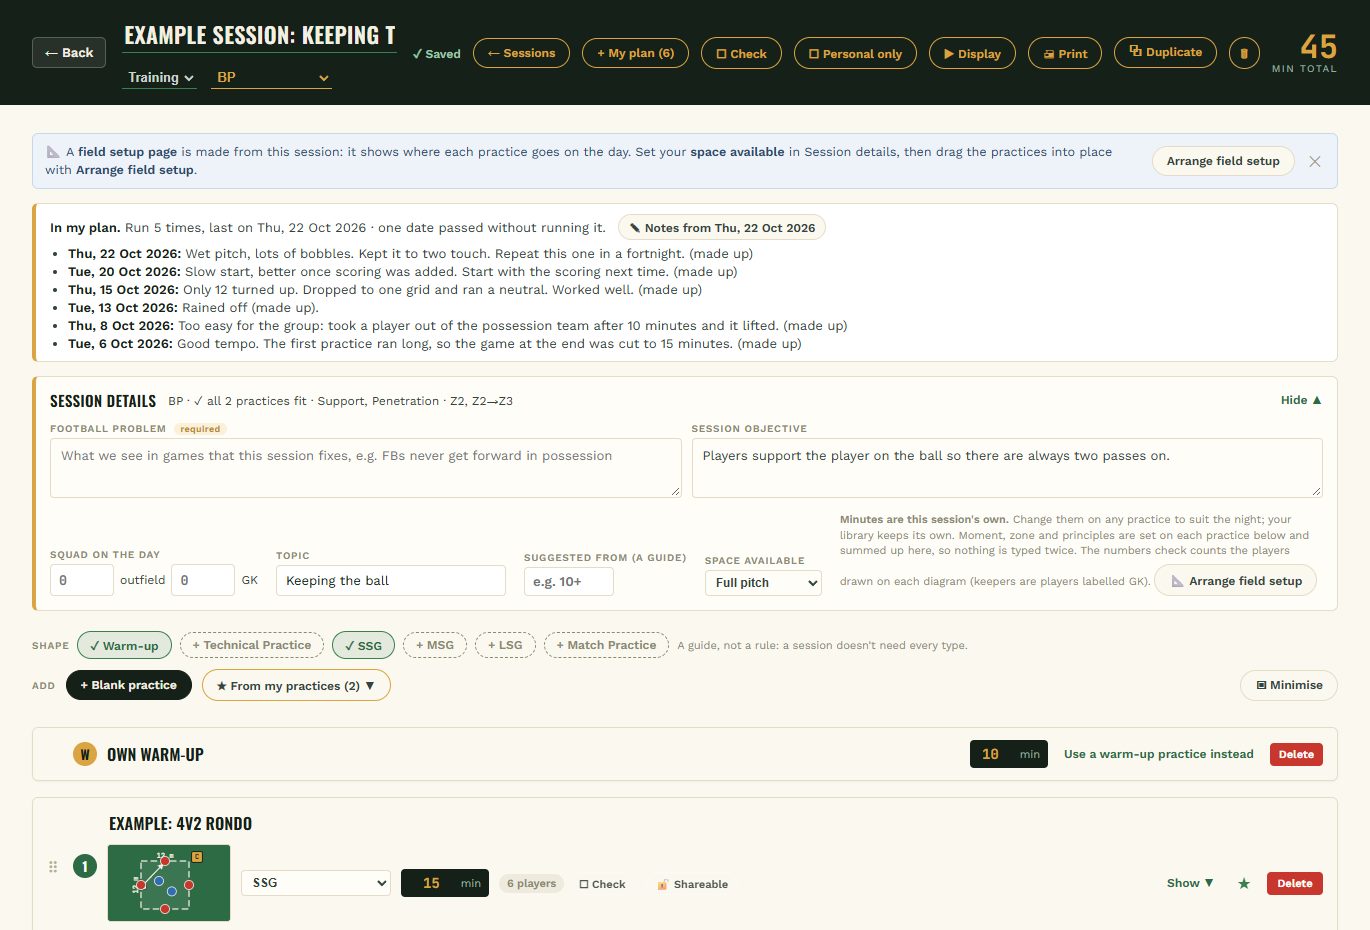Minimise the practices list
The width and height of the screenshot is (1370, 930).
[x=1289, y=685]
